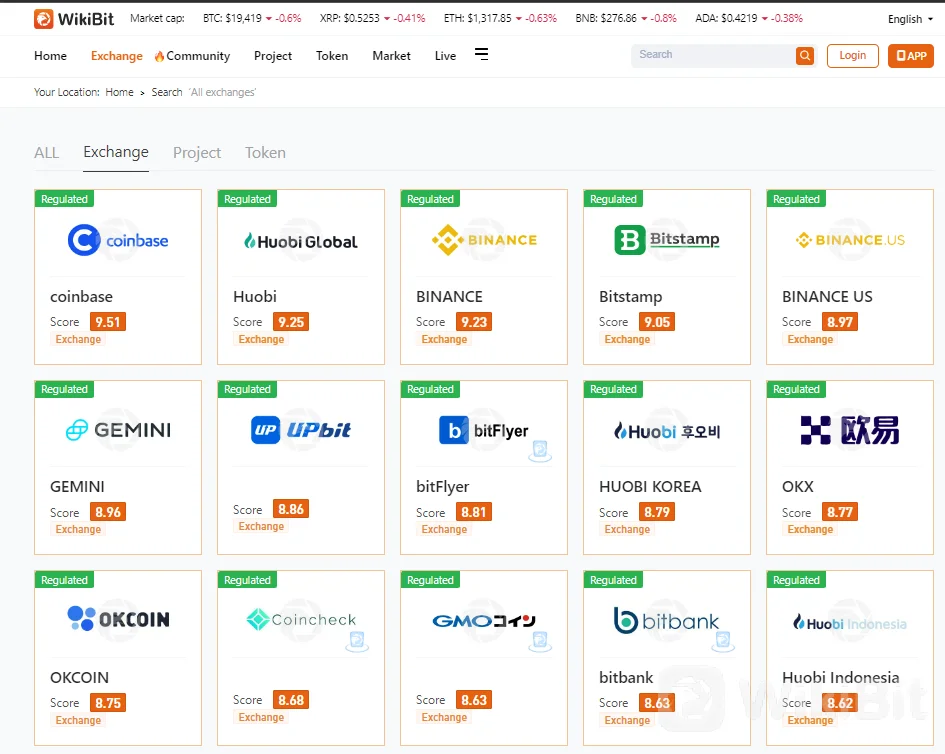Click the GMO Coin card badge icon
This screenshot has height=754, width=945.
click(540, 641)
